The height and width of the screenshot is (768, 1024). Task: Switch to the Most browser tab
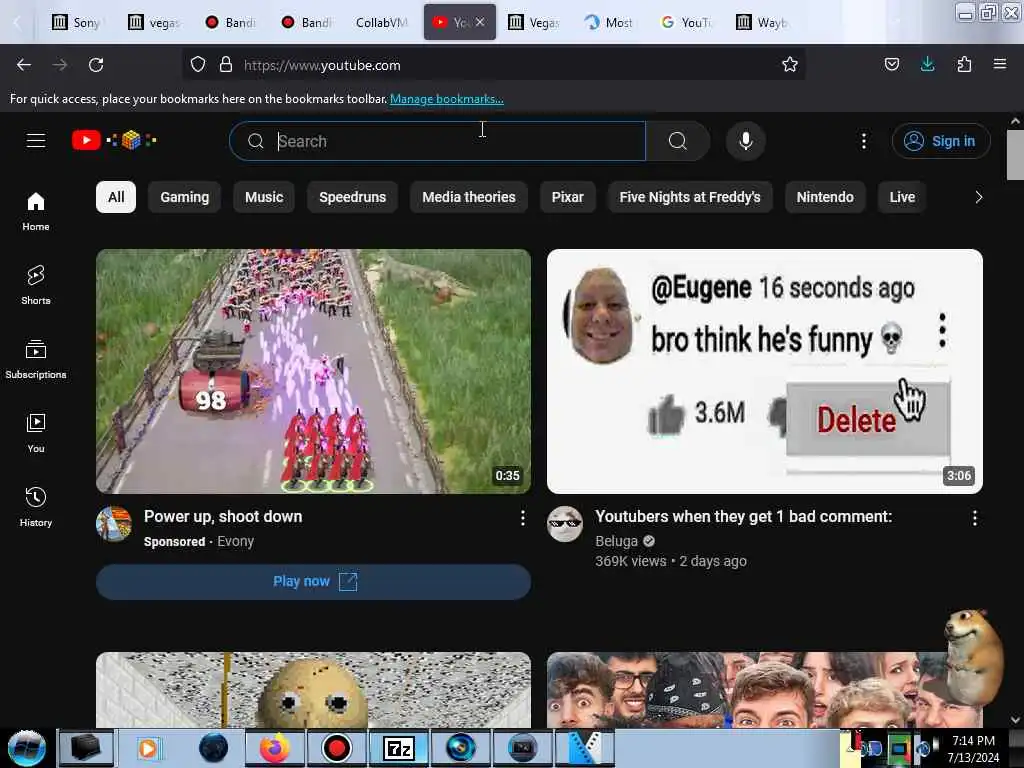(610, 22)
